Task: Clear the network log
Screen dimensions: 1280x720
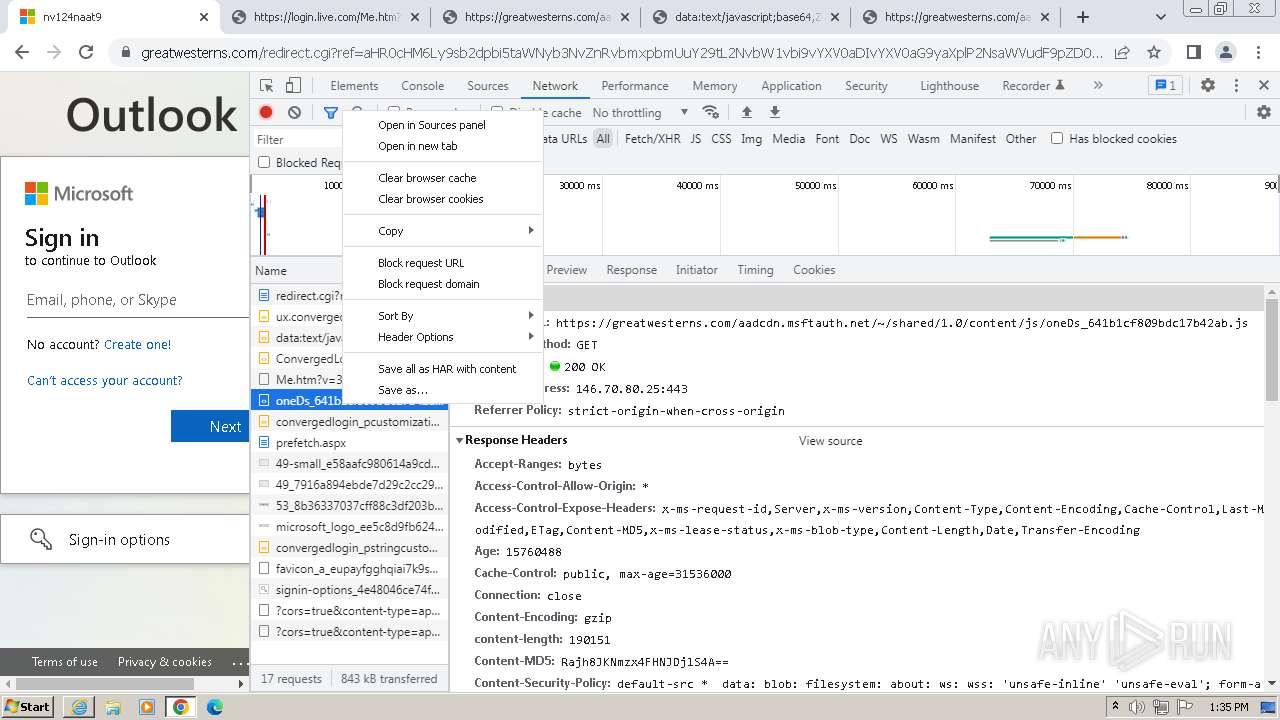Action: pos(294,113)
